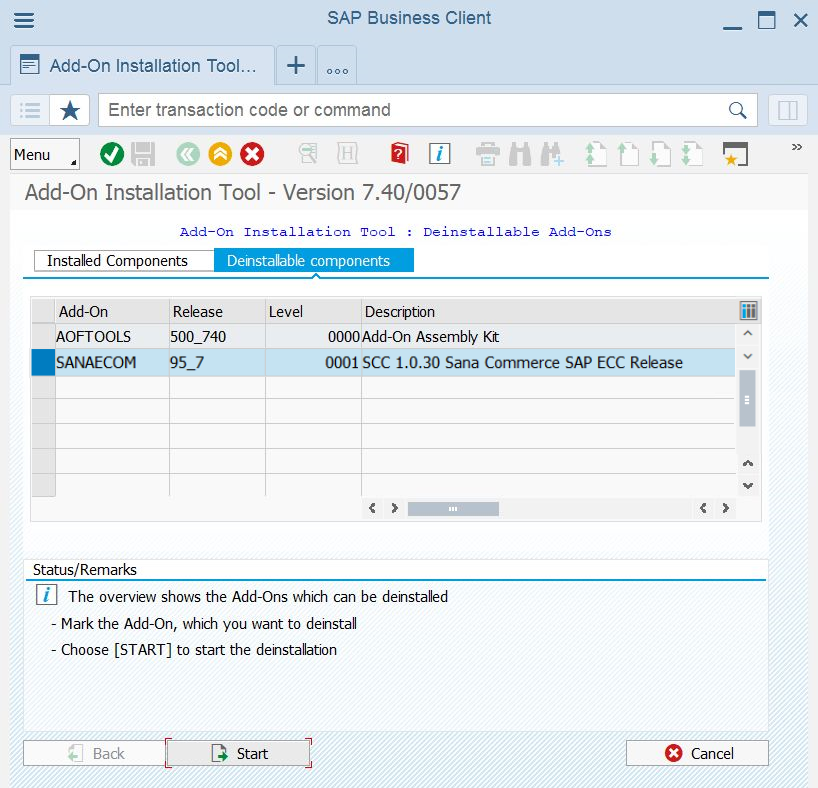This screenshot has width=818, height=788.
Task: Open the more tabs ellipsis button
Action: pyautogui.click(x=337, y=66)
